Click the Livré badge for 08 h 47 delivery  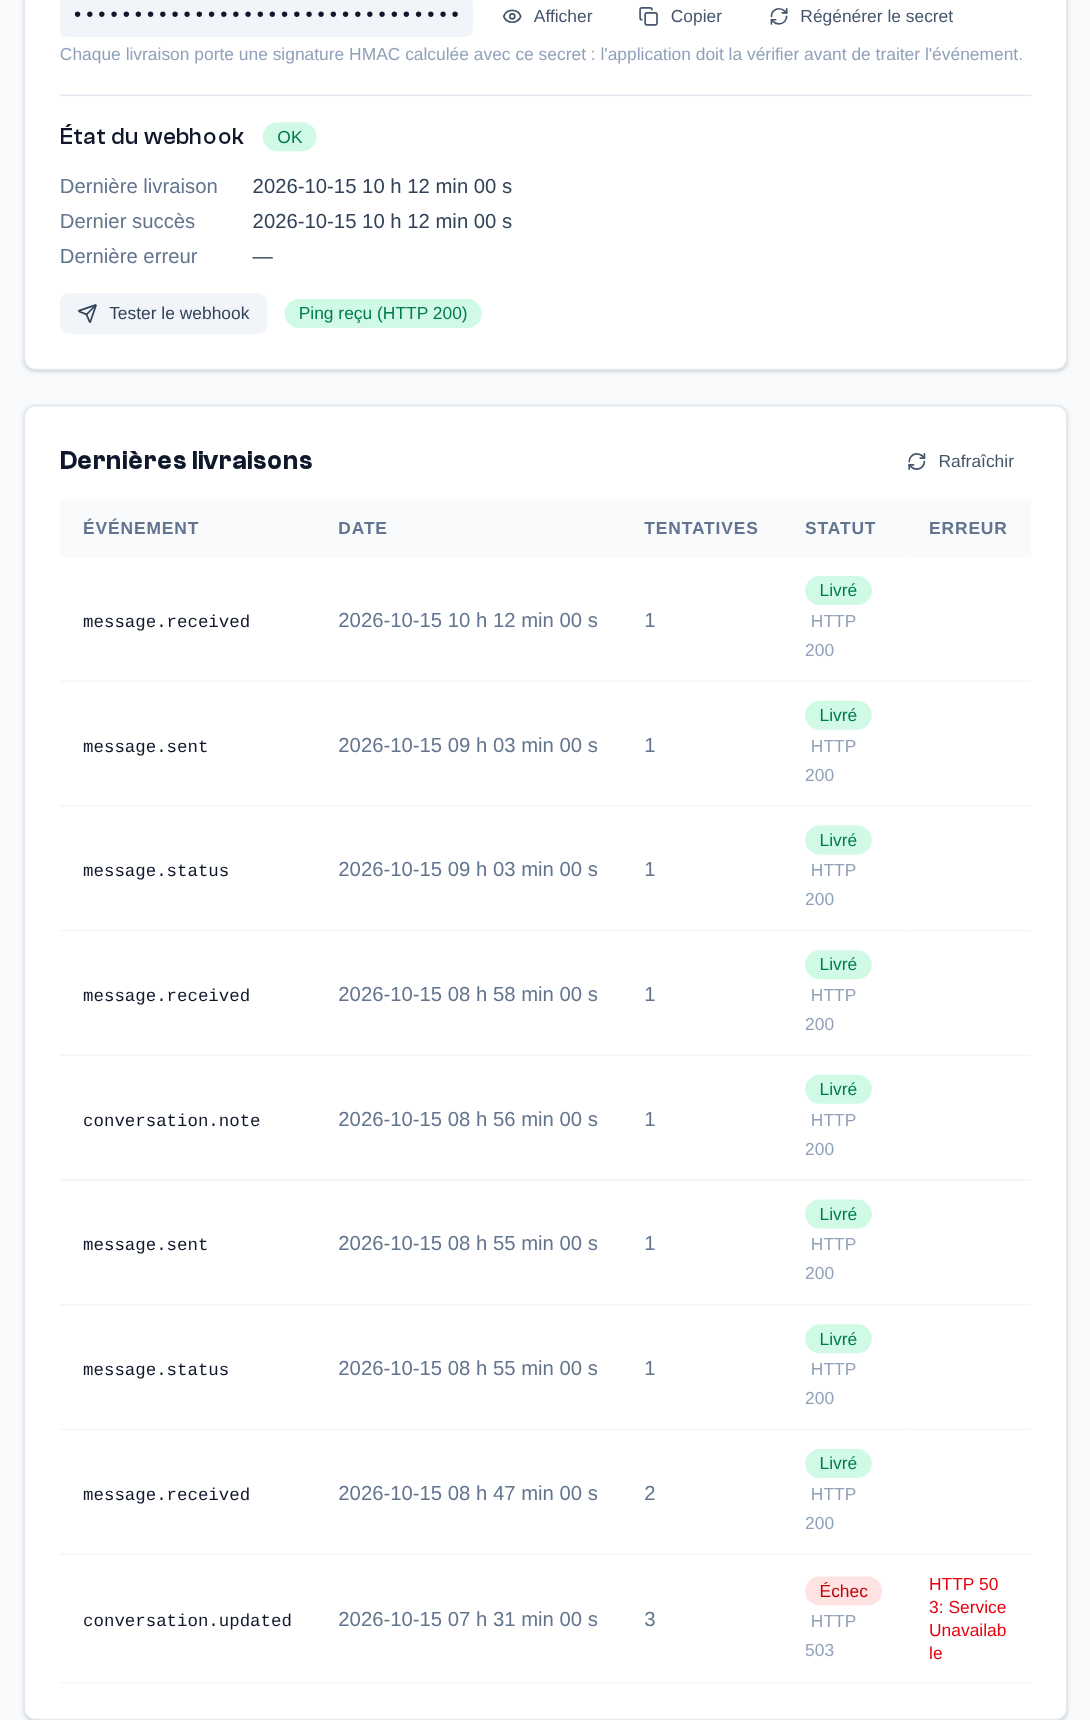[x=838, y=1464]
